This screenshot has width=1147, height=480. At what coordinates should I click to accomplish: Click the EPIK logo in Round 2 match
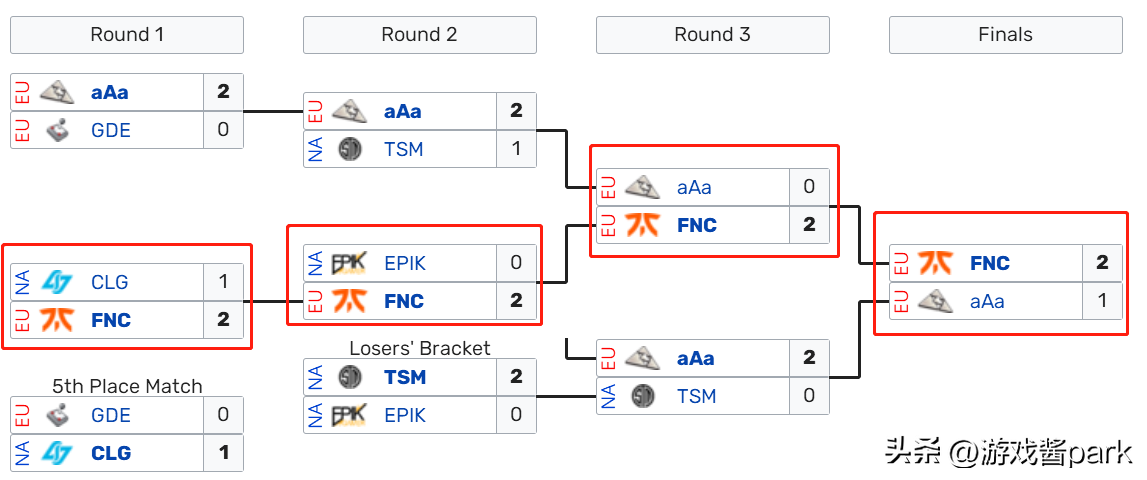(350, 263)
